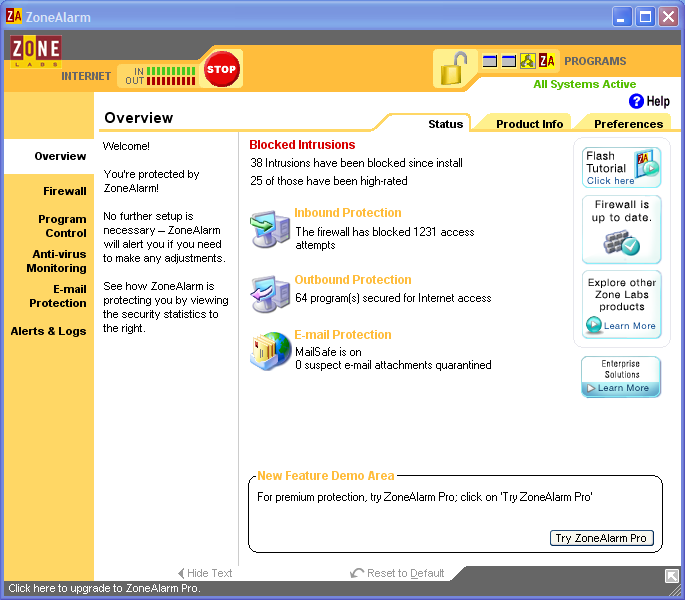Click the E-mail Protection globe icon

coord(270,351)
